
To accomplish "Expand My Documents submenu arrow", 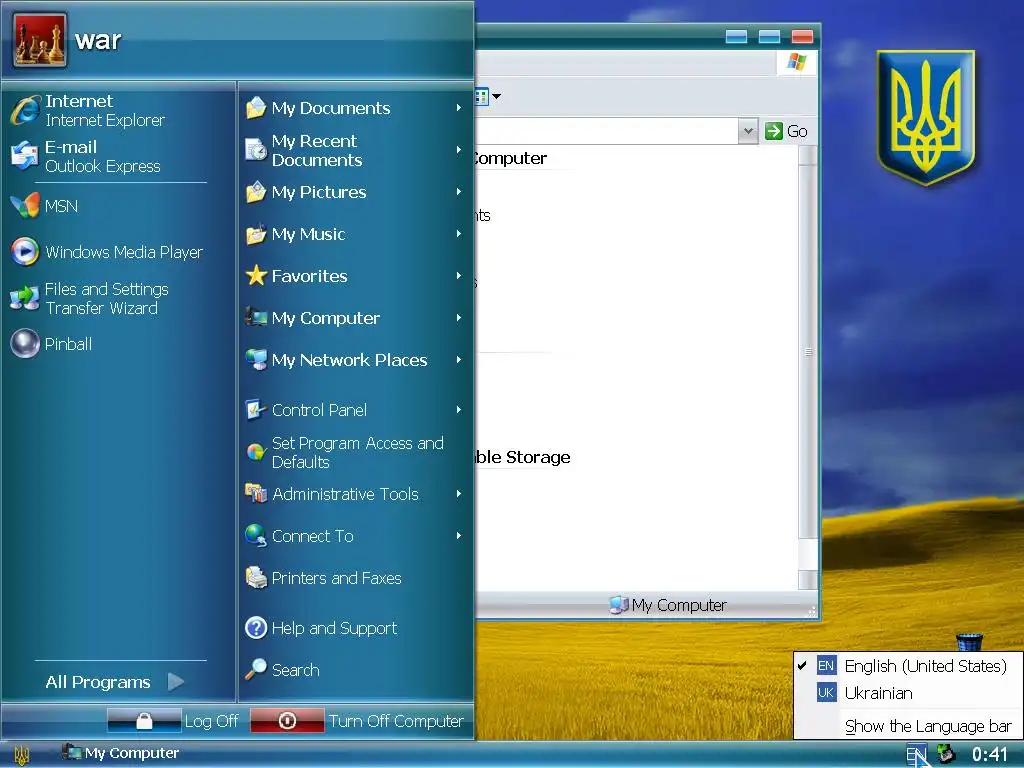I will pyautogui.click(x=459, y=108).
